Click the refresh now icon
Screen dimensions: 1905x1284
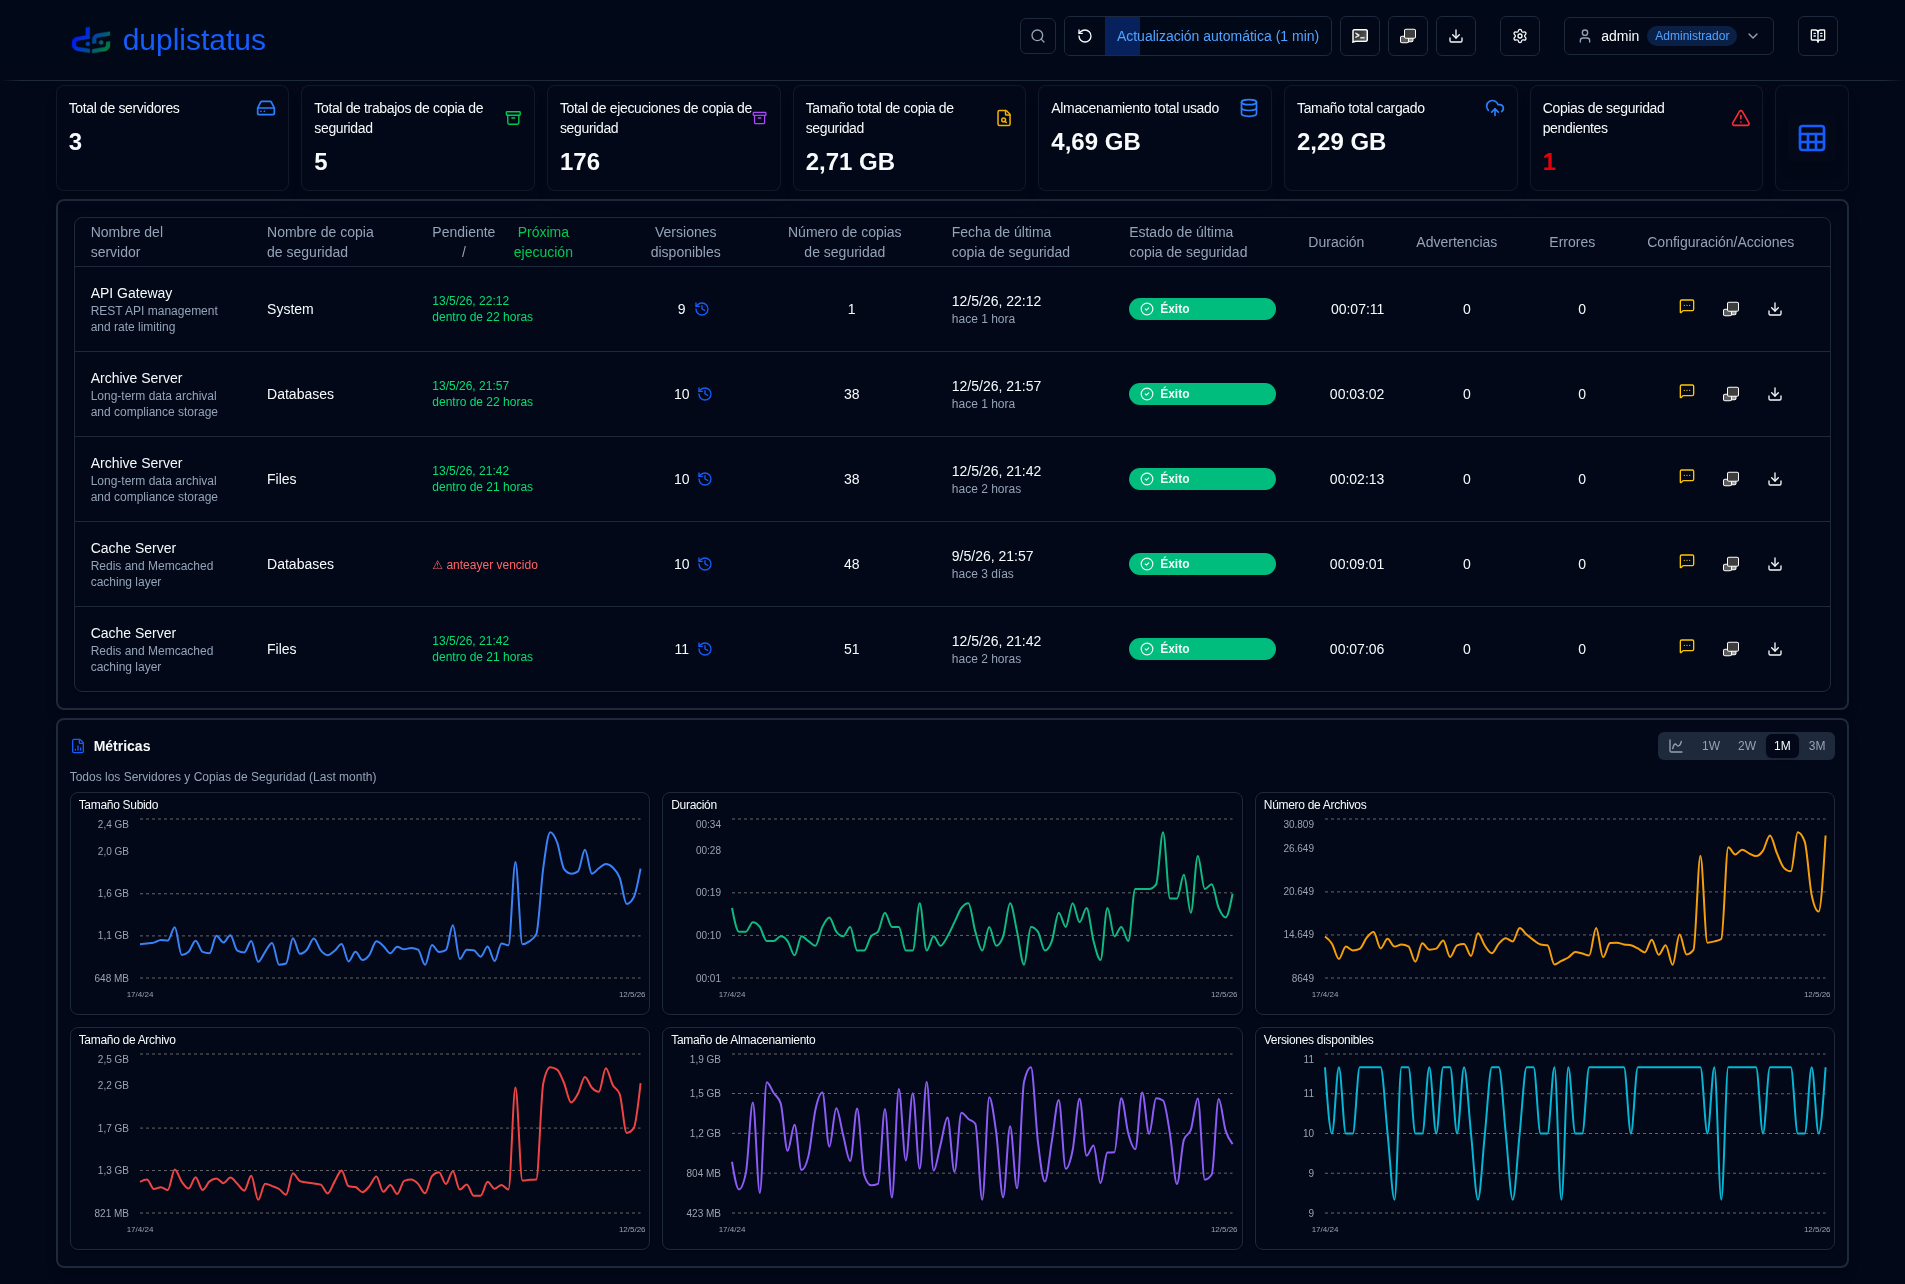click(1085, 36)
